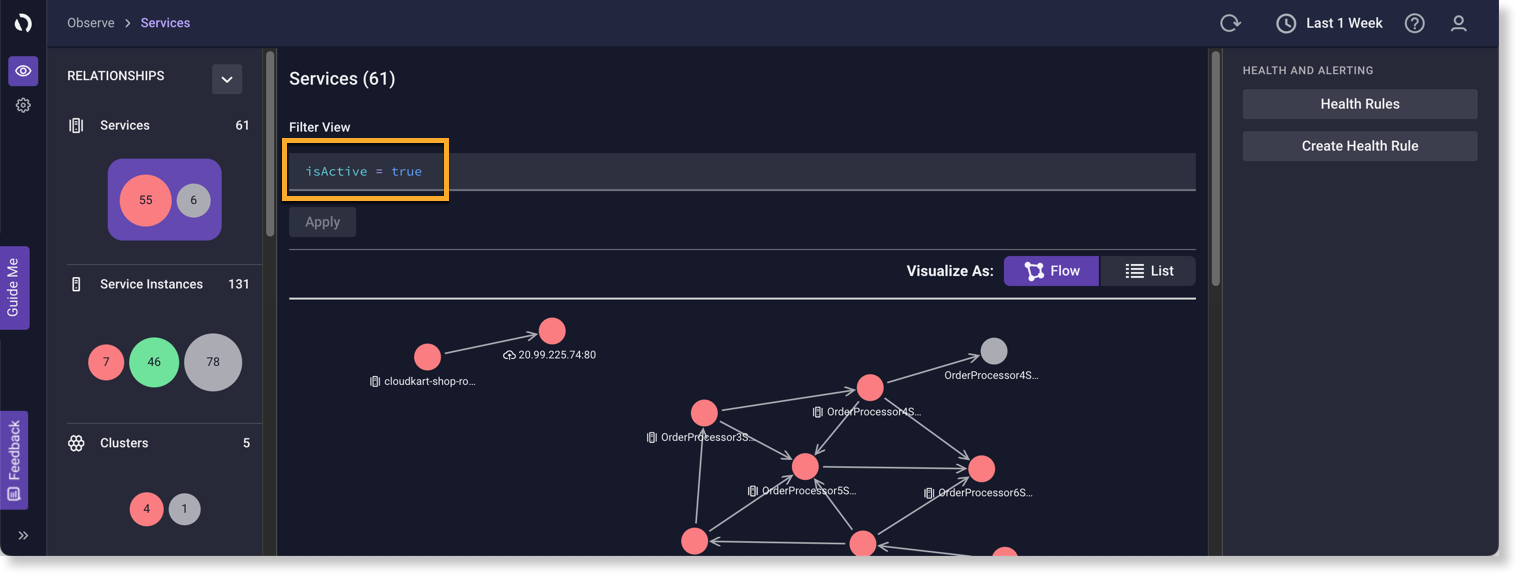Select the gray 6 services bubble
The width and height of the screenshot is (1517, 574).
click(x=194, y=200)
